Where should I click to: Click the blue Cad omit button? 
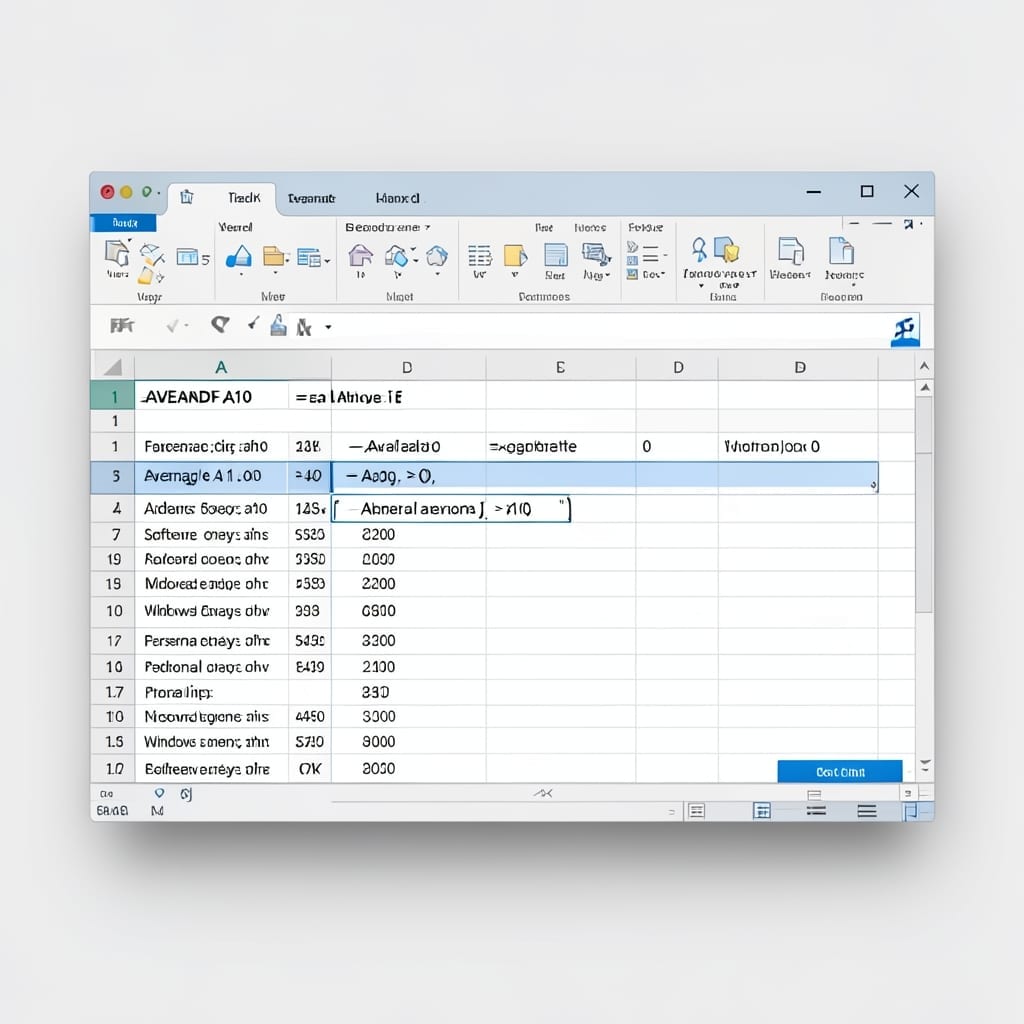(840, 772)
